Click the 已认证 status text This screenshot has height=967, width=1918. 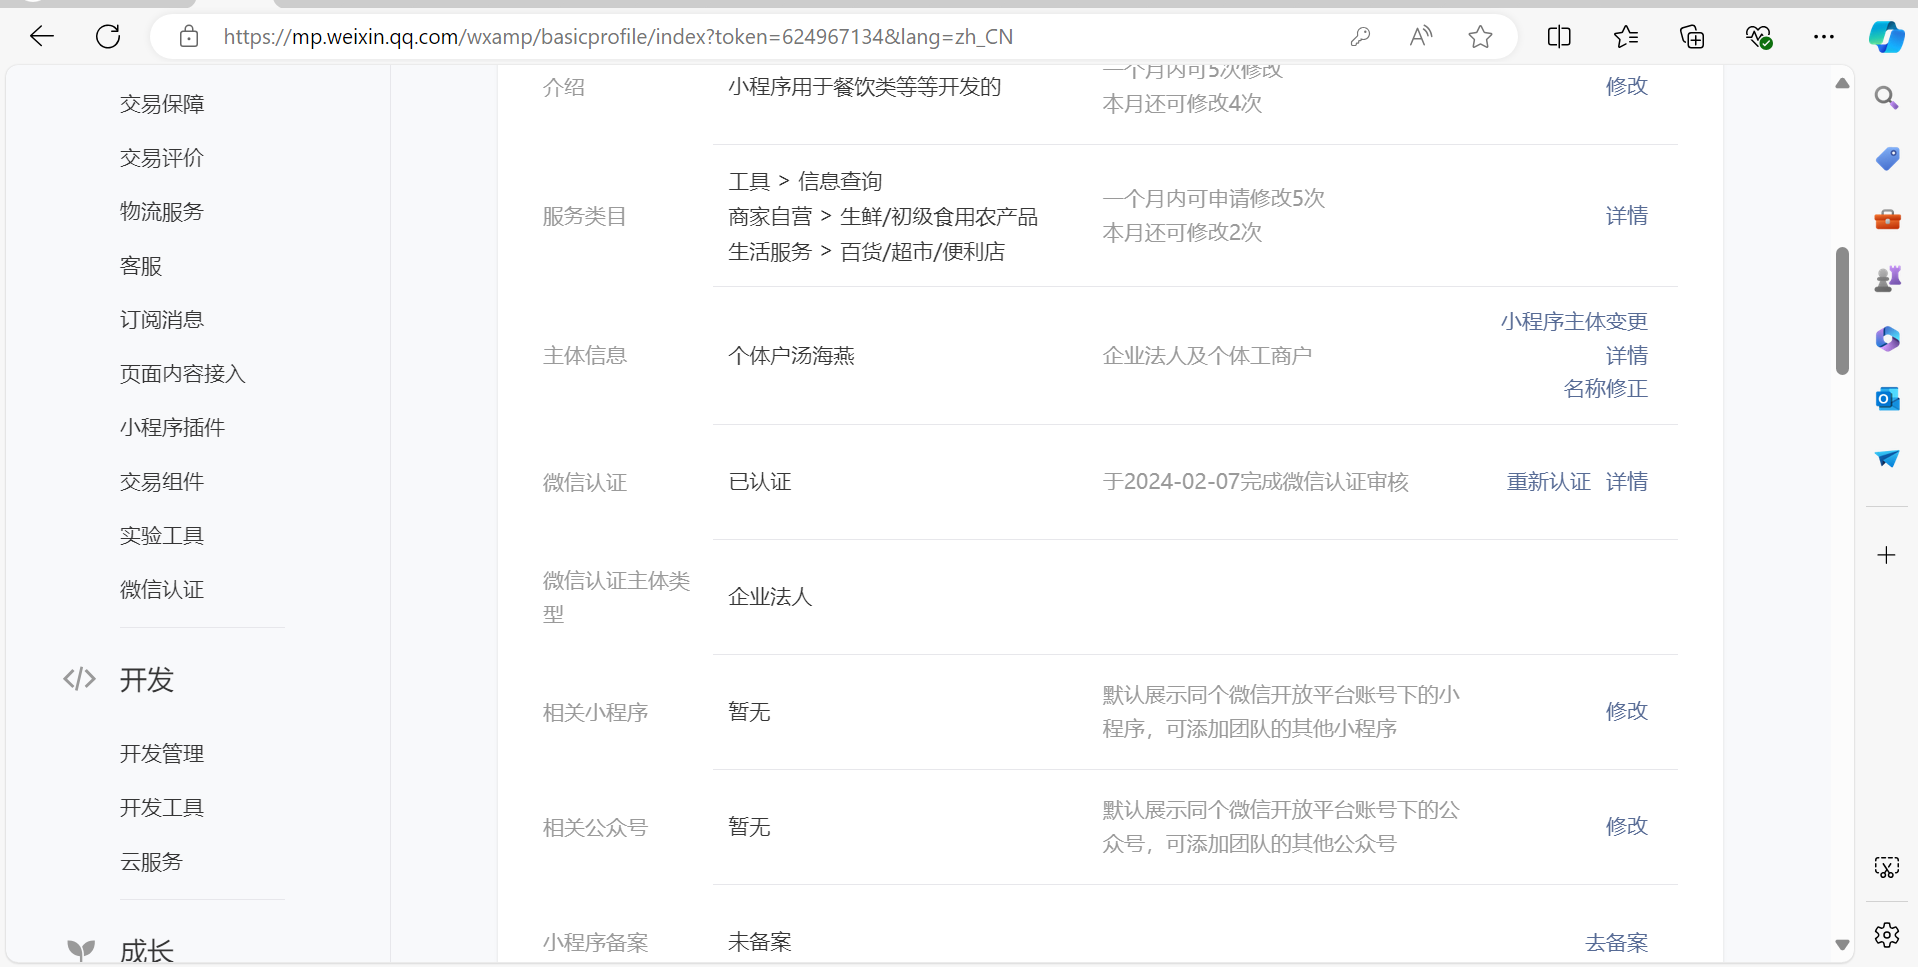click(760, 482)
